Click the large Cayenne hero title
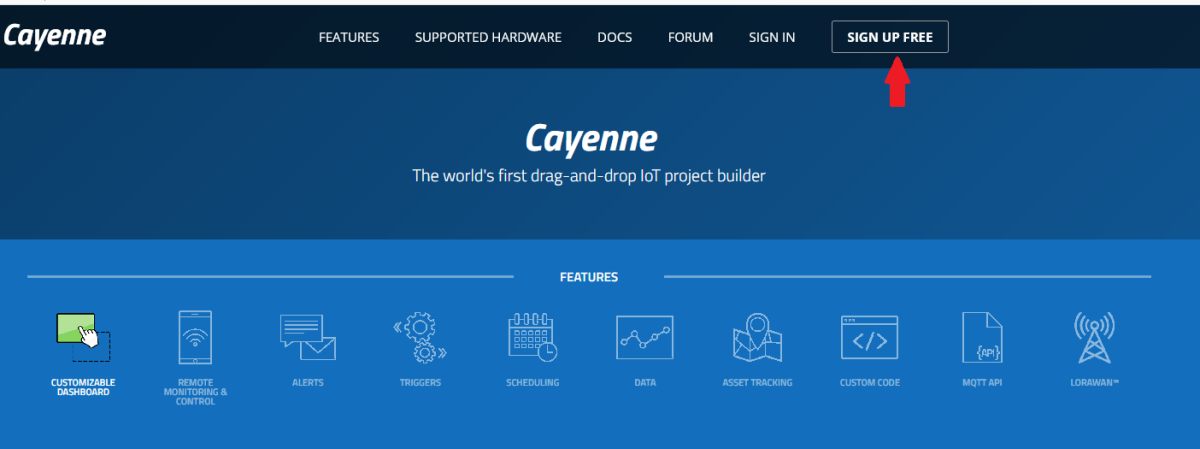 tap(591, 137)
